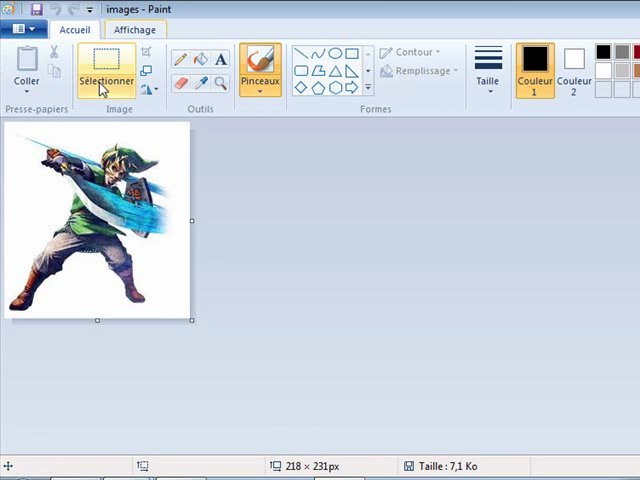Choose the rectangle shape
This screenshot has height=480, width=640.
[x=352, y=53]
